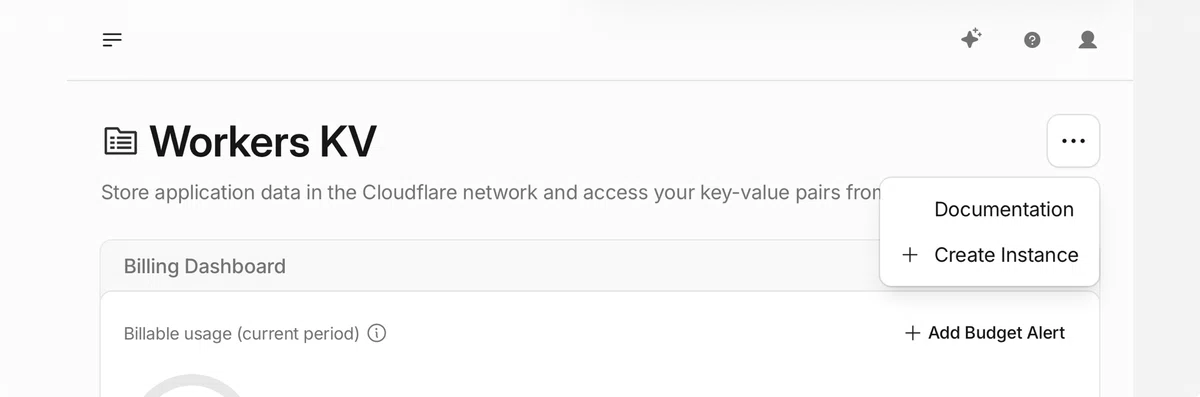Click the Workers KV page title
Image resolution: width=1200 pixels, height=397 pixels.
tap(263, 141)
